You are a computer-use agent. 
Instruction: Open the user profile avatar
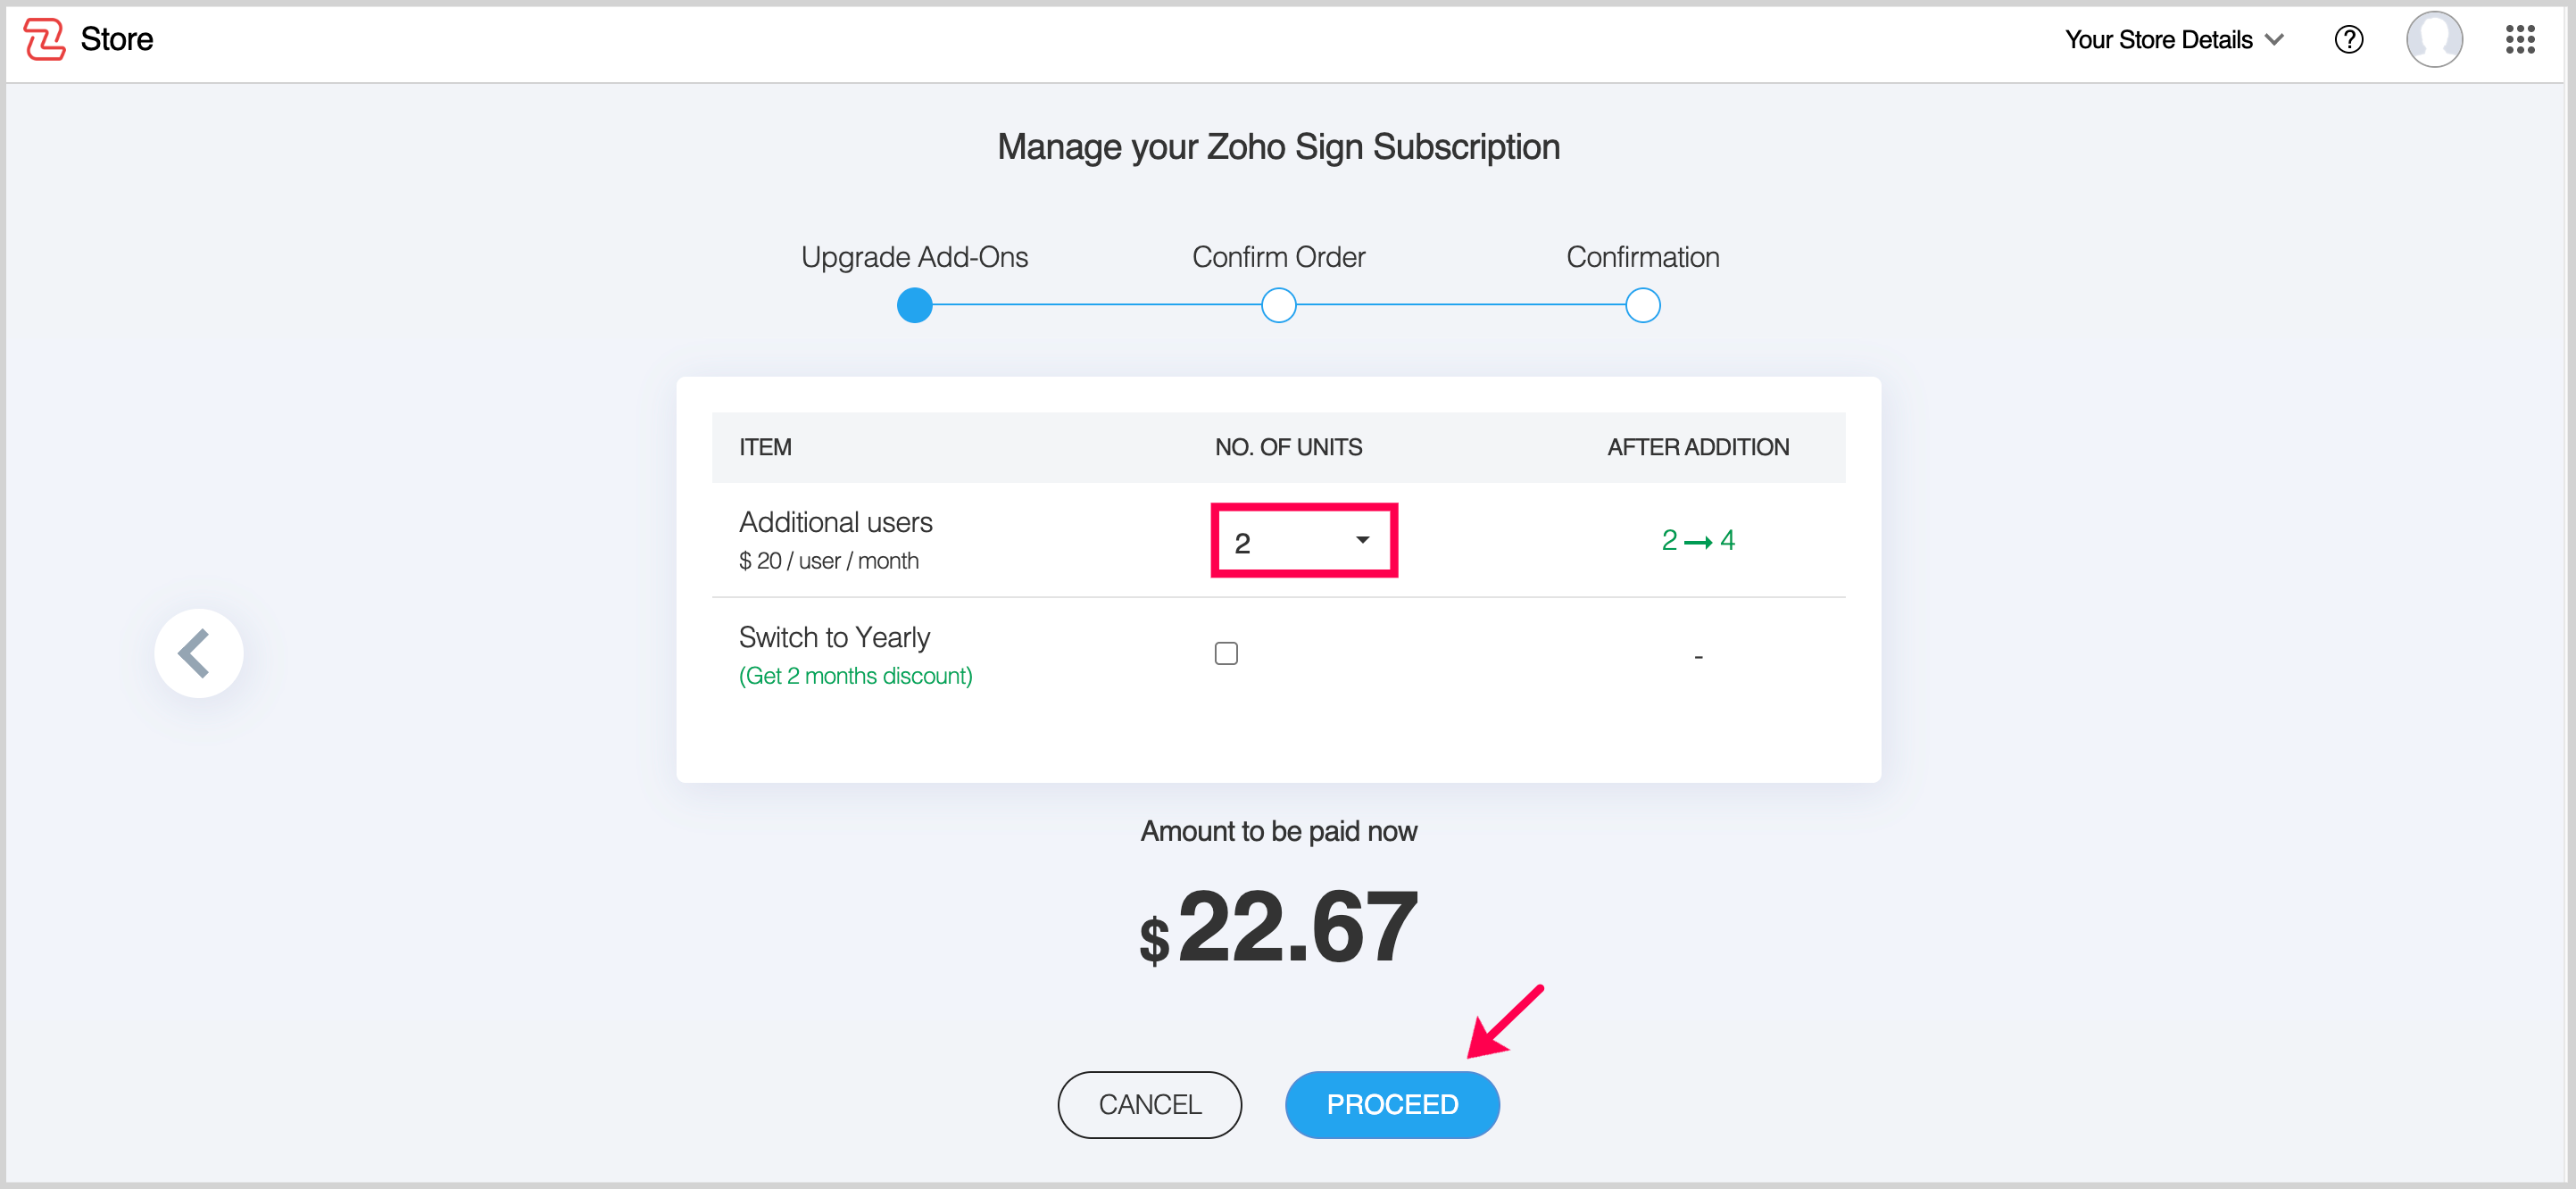[x=2433, y=40]
